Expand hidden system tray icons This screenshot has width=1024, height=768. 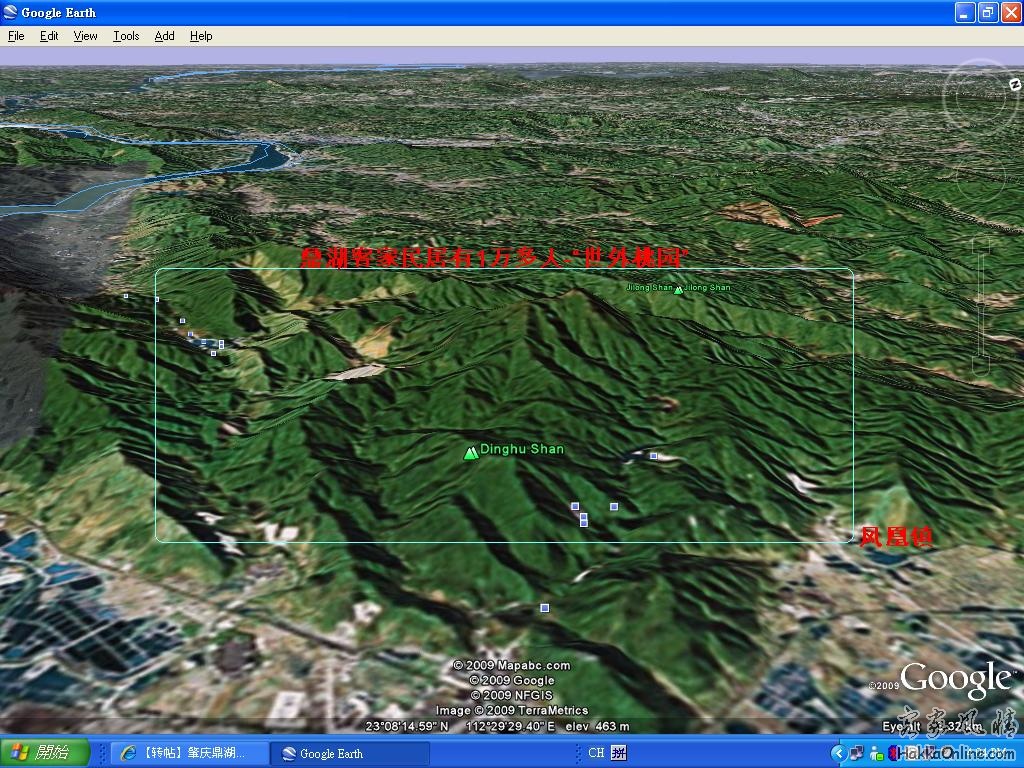point(839,753)
